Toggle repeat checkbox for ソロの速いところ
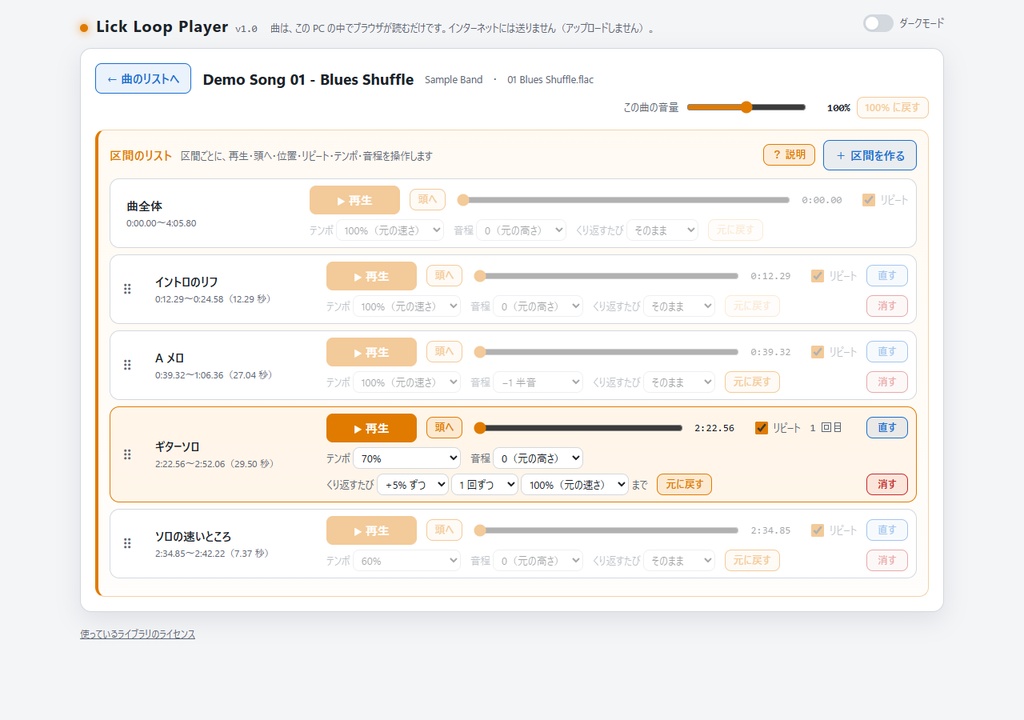 [x=817, y=531]
